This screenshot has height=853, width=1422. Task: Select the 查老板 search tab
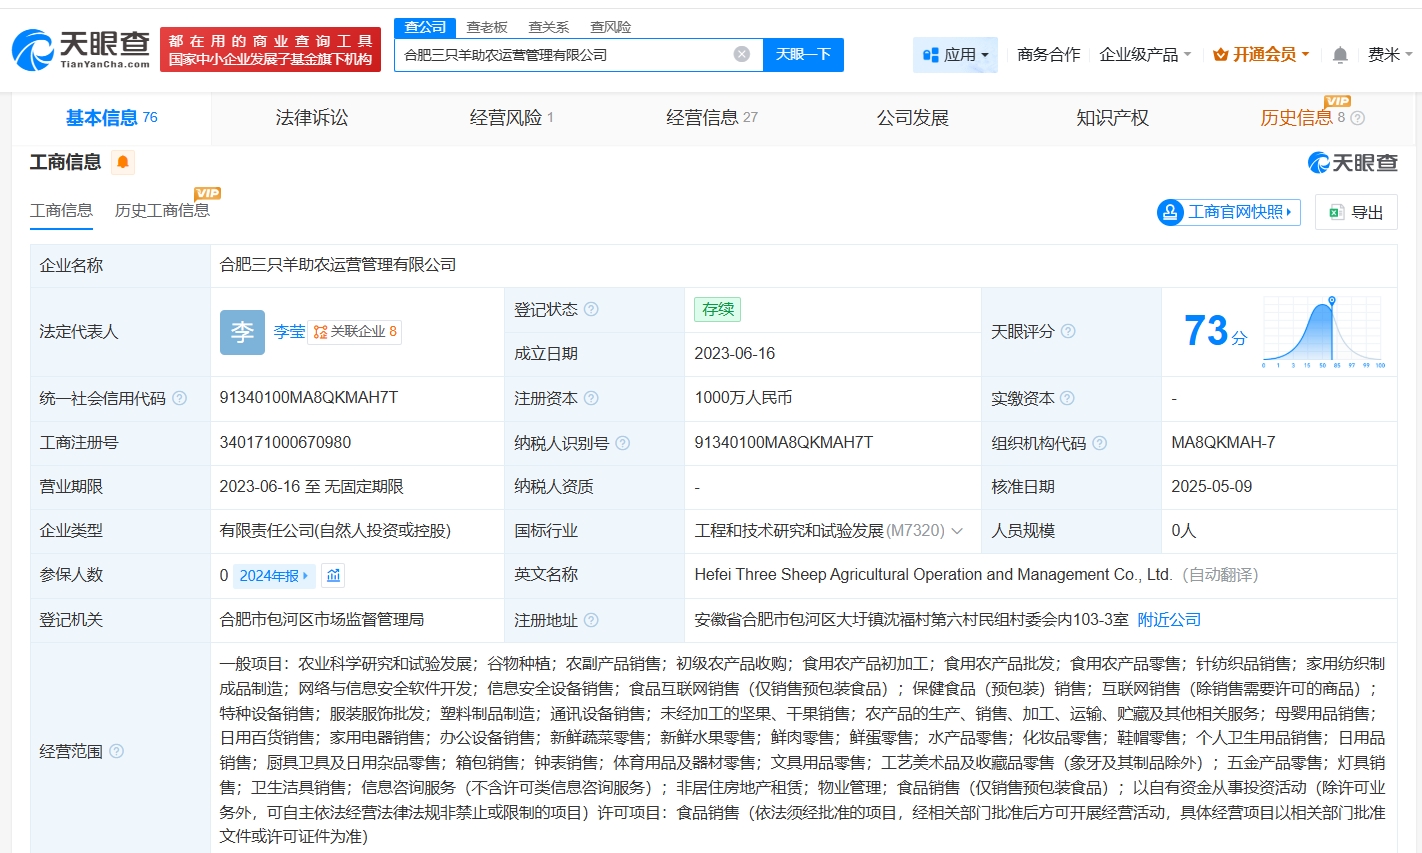click(487, 27)
